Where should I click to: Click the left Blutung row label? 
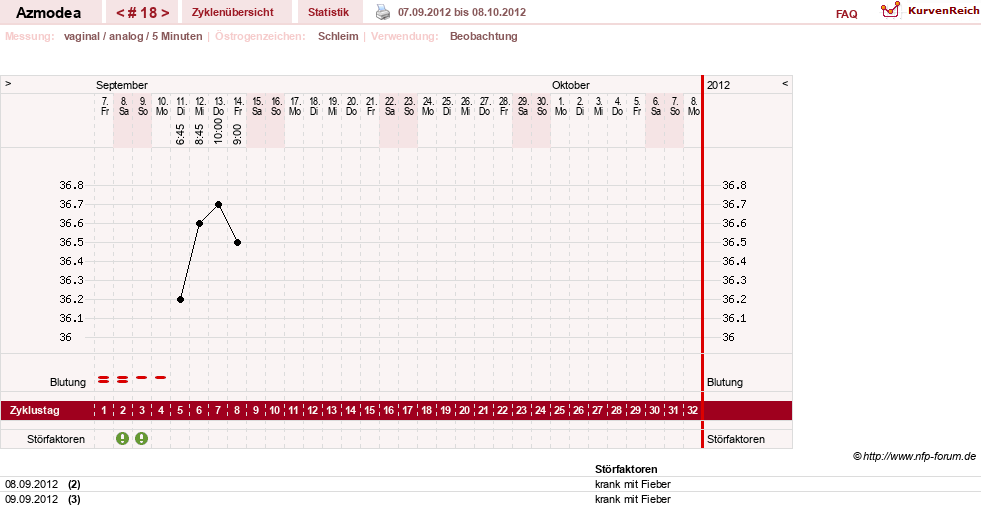click(68, 382)
